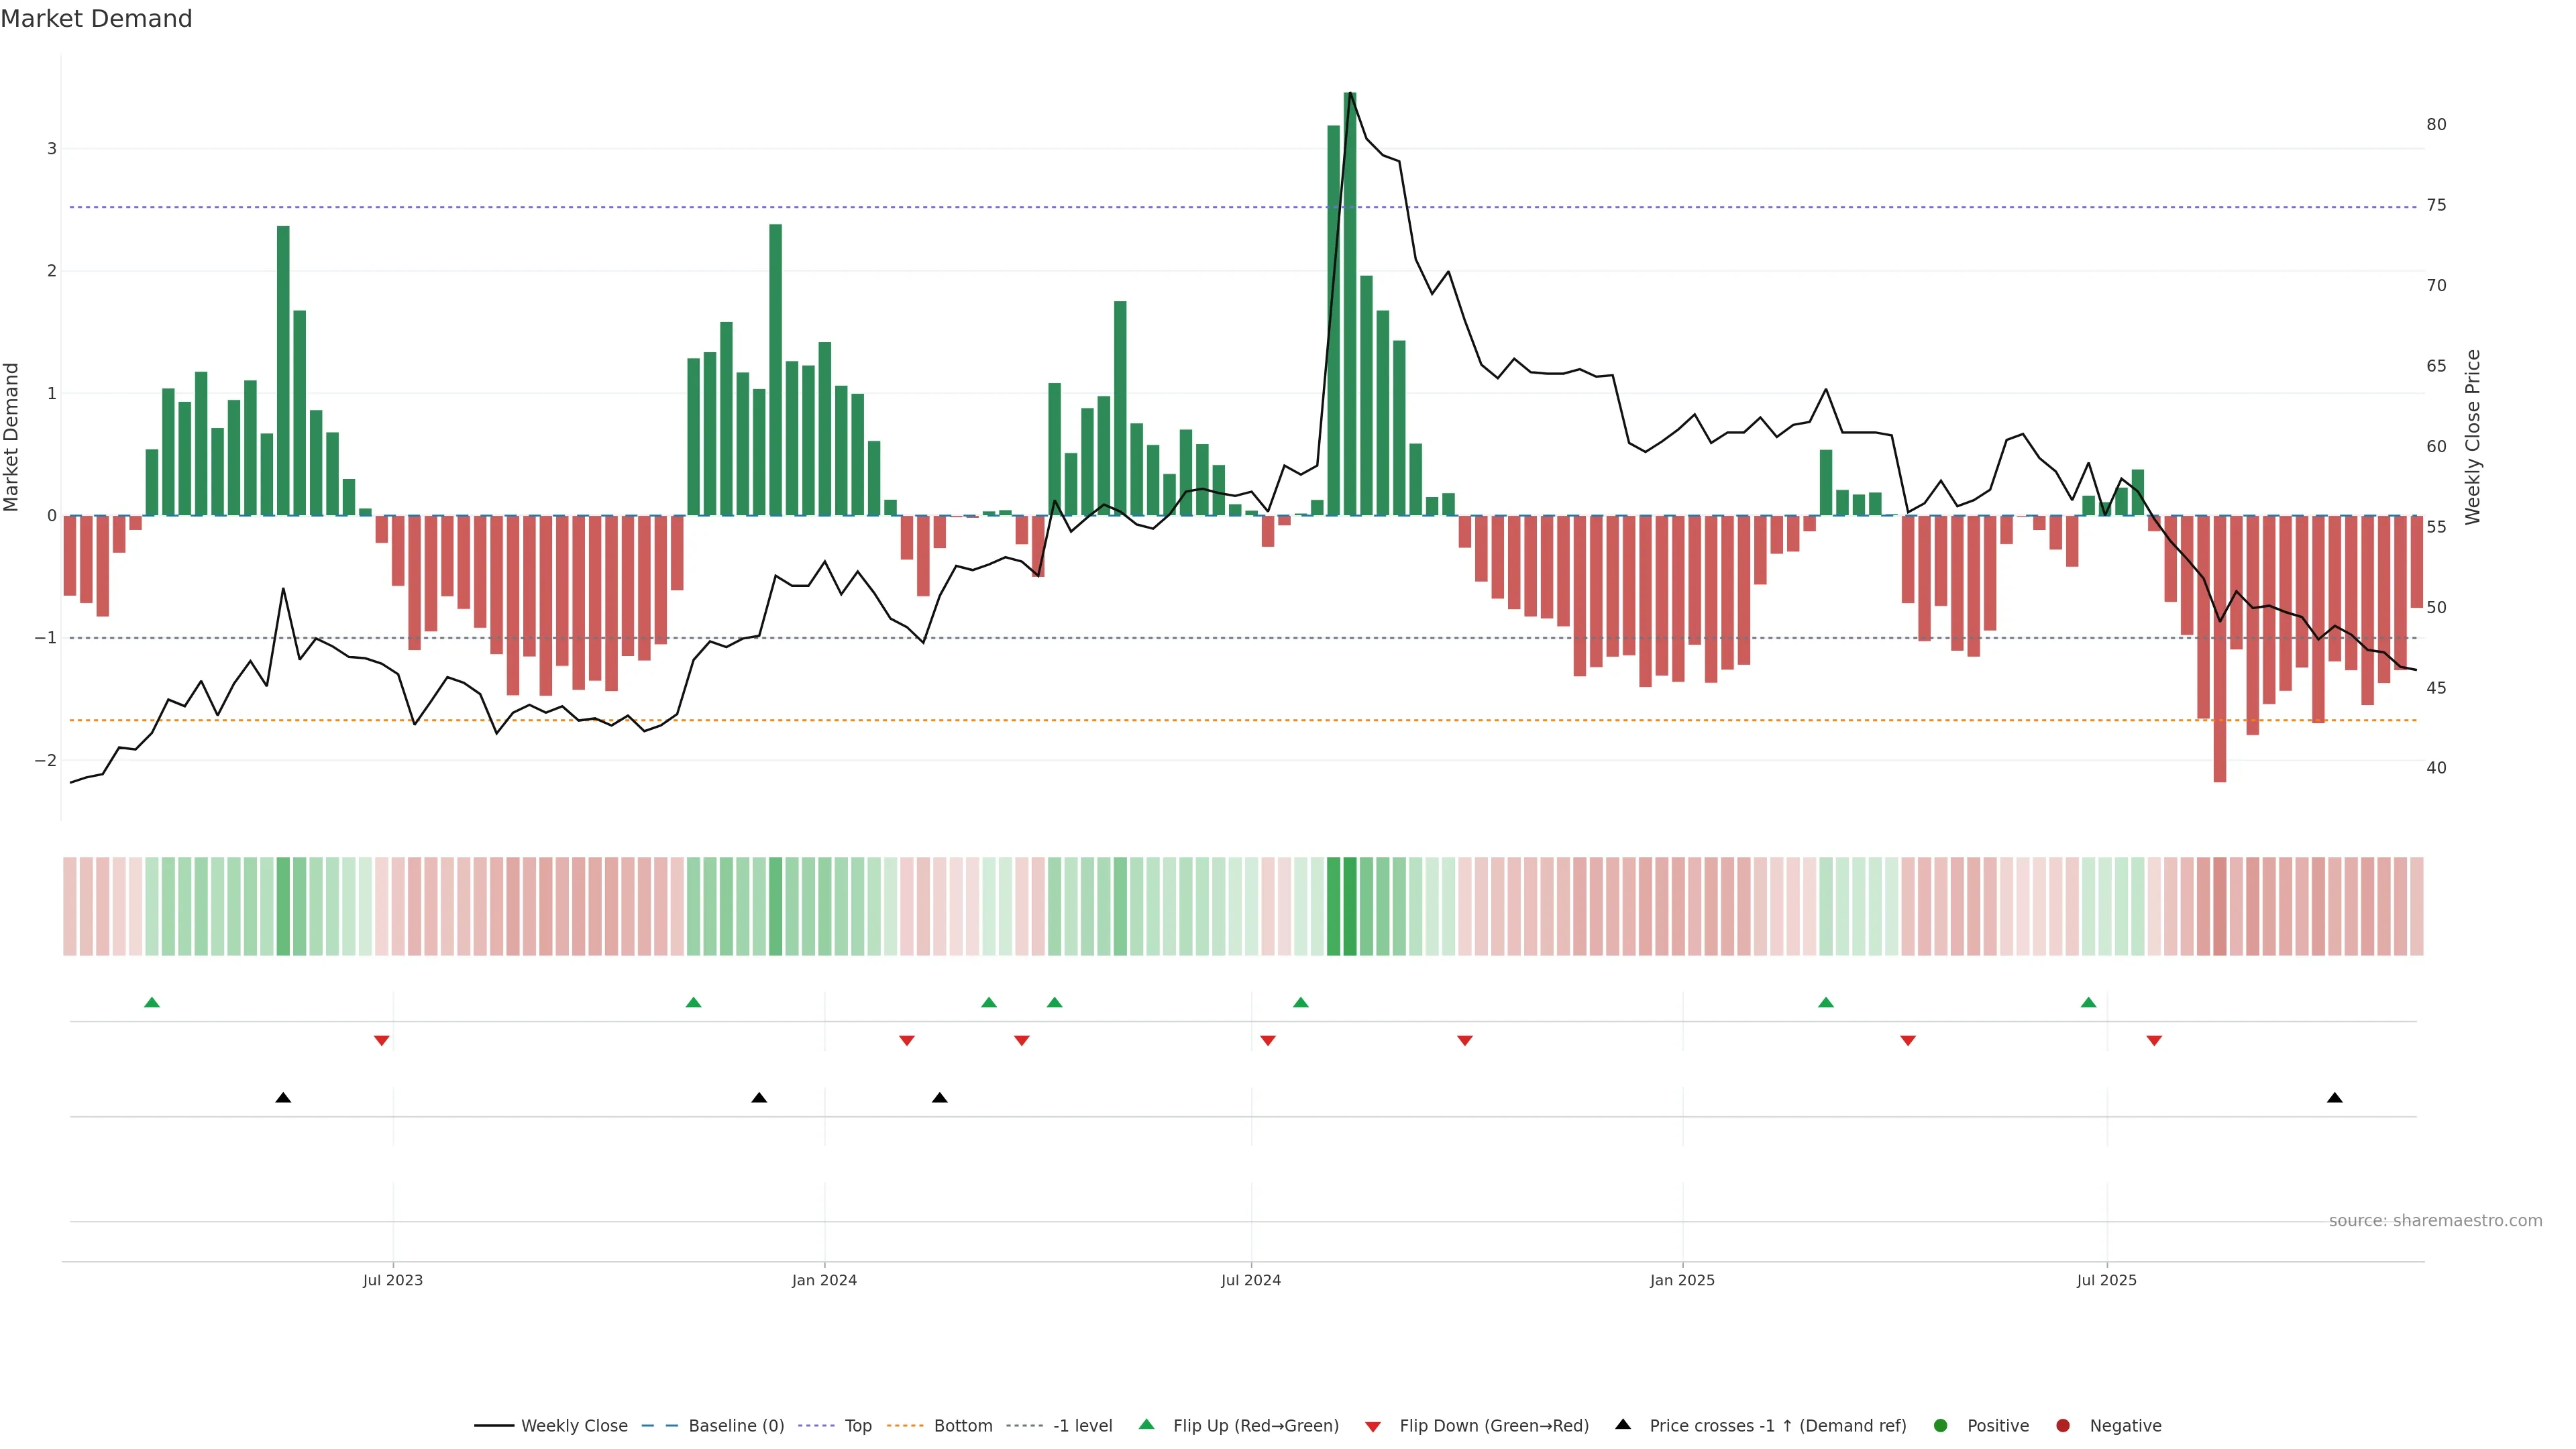The width and height of the screenshot is (2576, 1449).
Task: Click the last red Flip Down triangle marker
Action: tap(2154, 1041)
